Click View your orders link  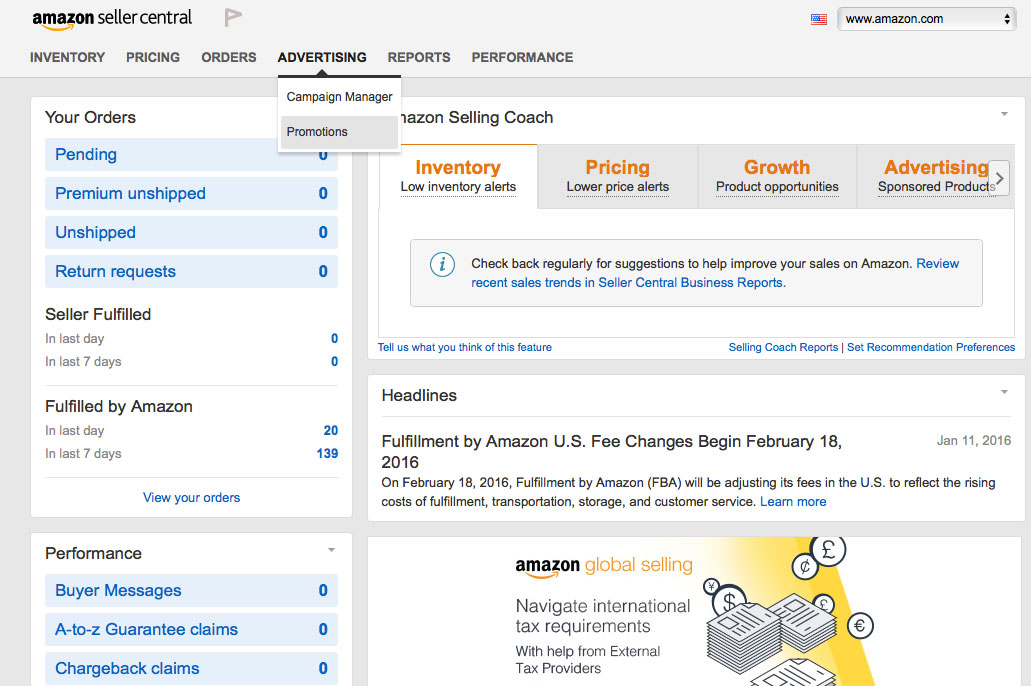click(x=191, y=497)
